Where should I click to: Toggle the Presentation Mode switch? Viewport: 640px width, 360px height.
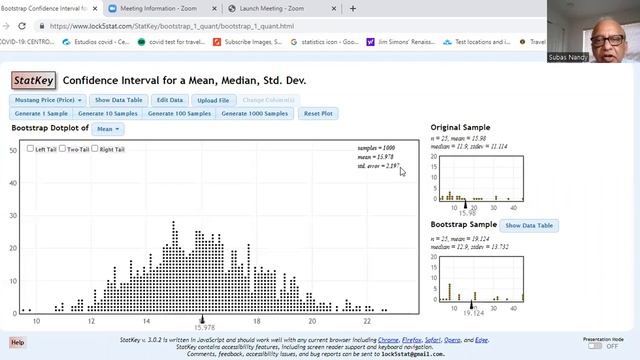coord(595,346)
